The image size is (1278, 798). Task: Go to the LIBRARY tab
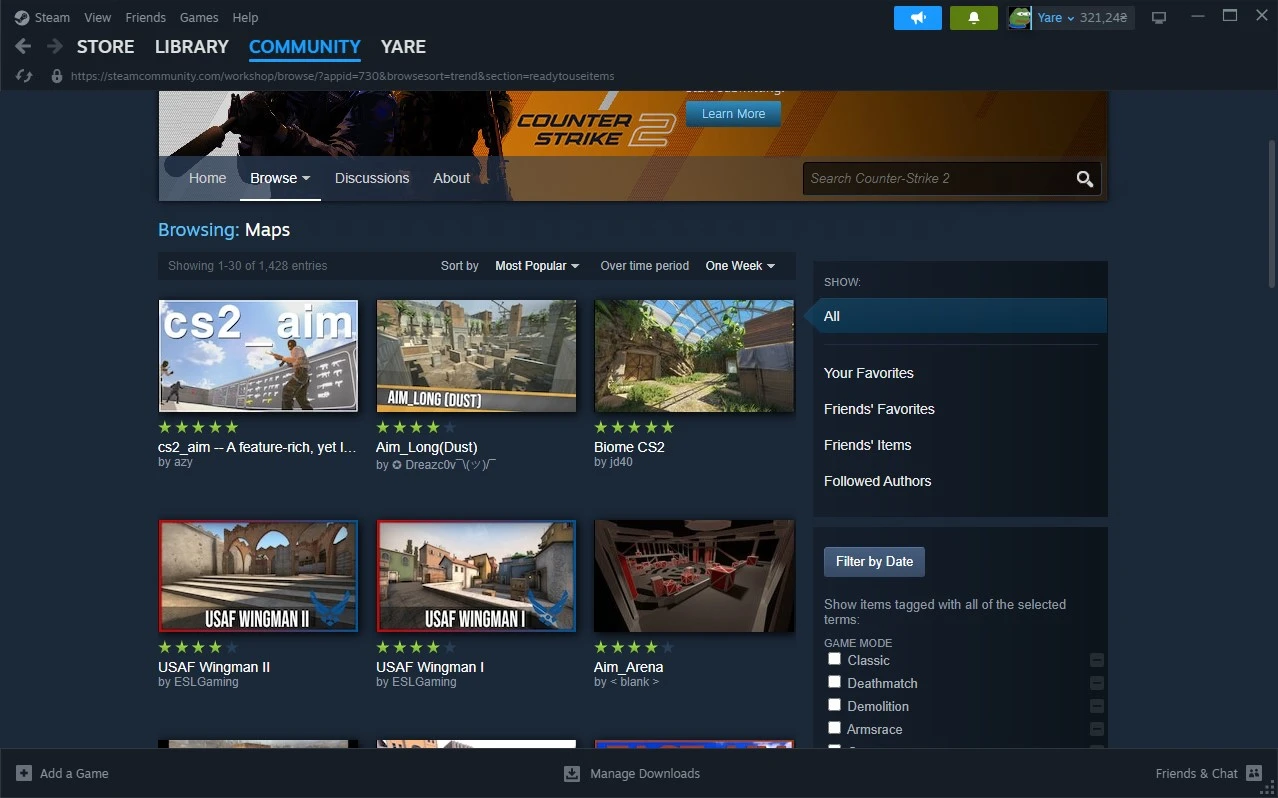click(192, 47)
